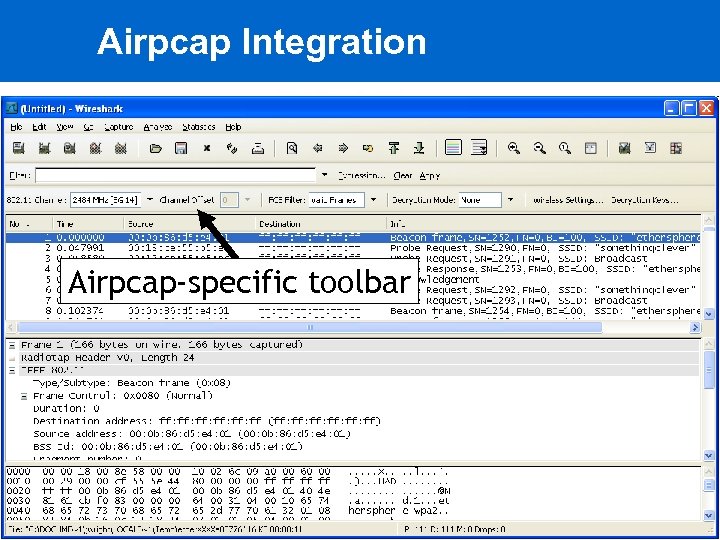Click the Expression... filter button
720x540 pixels.
click(361, 175)
